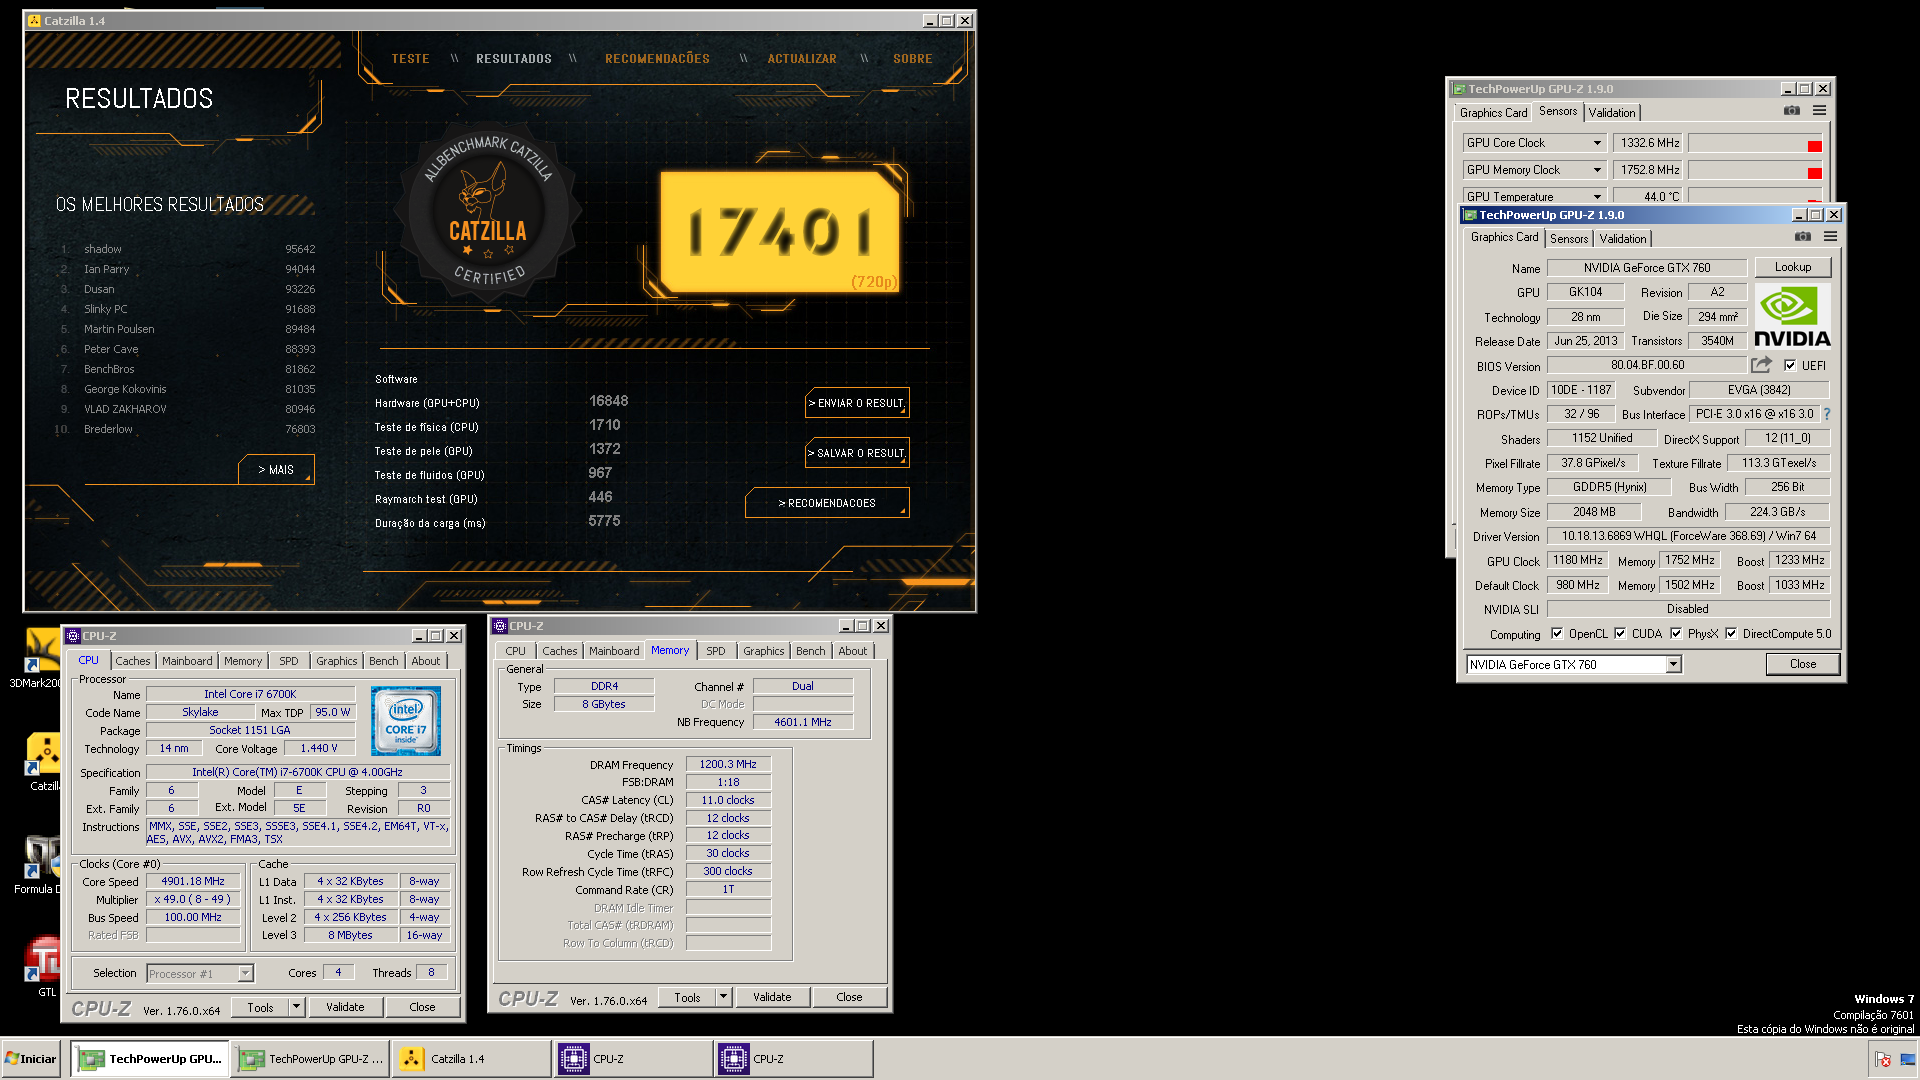Viewport: 1920px width, 1080px height.
Task: Toggle the DirectCompute 5.0 checkbox
Action: (x=1730, y=634)
